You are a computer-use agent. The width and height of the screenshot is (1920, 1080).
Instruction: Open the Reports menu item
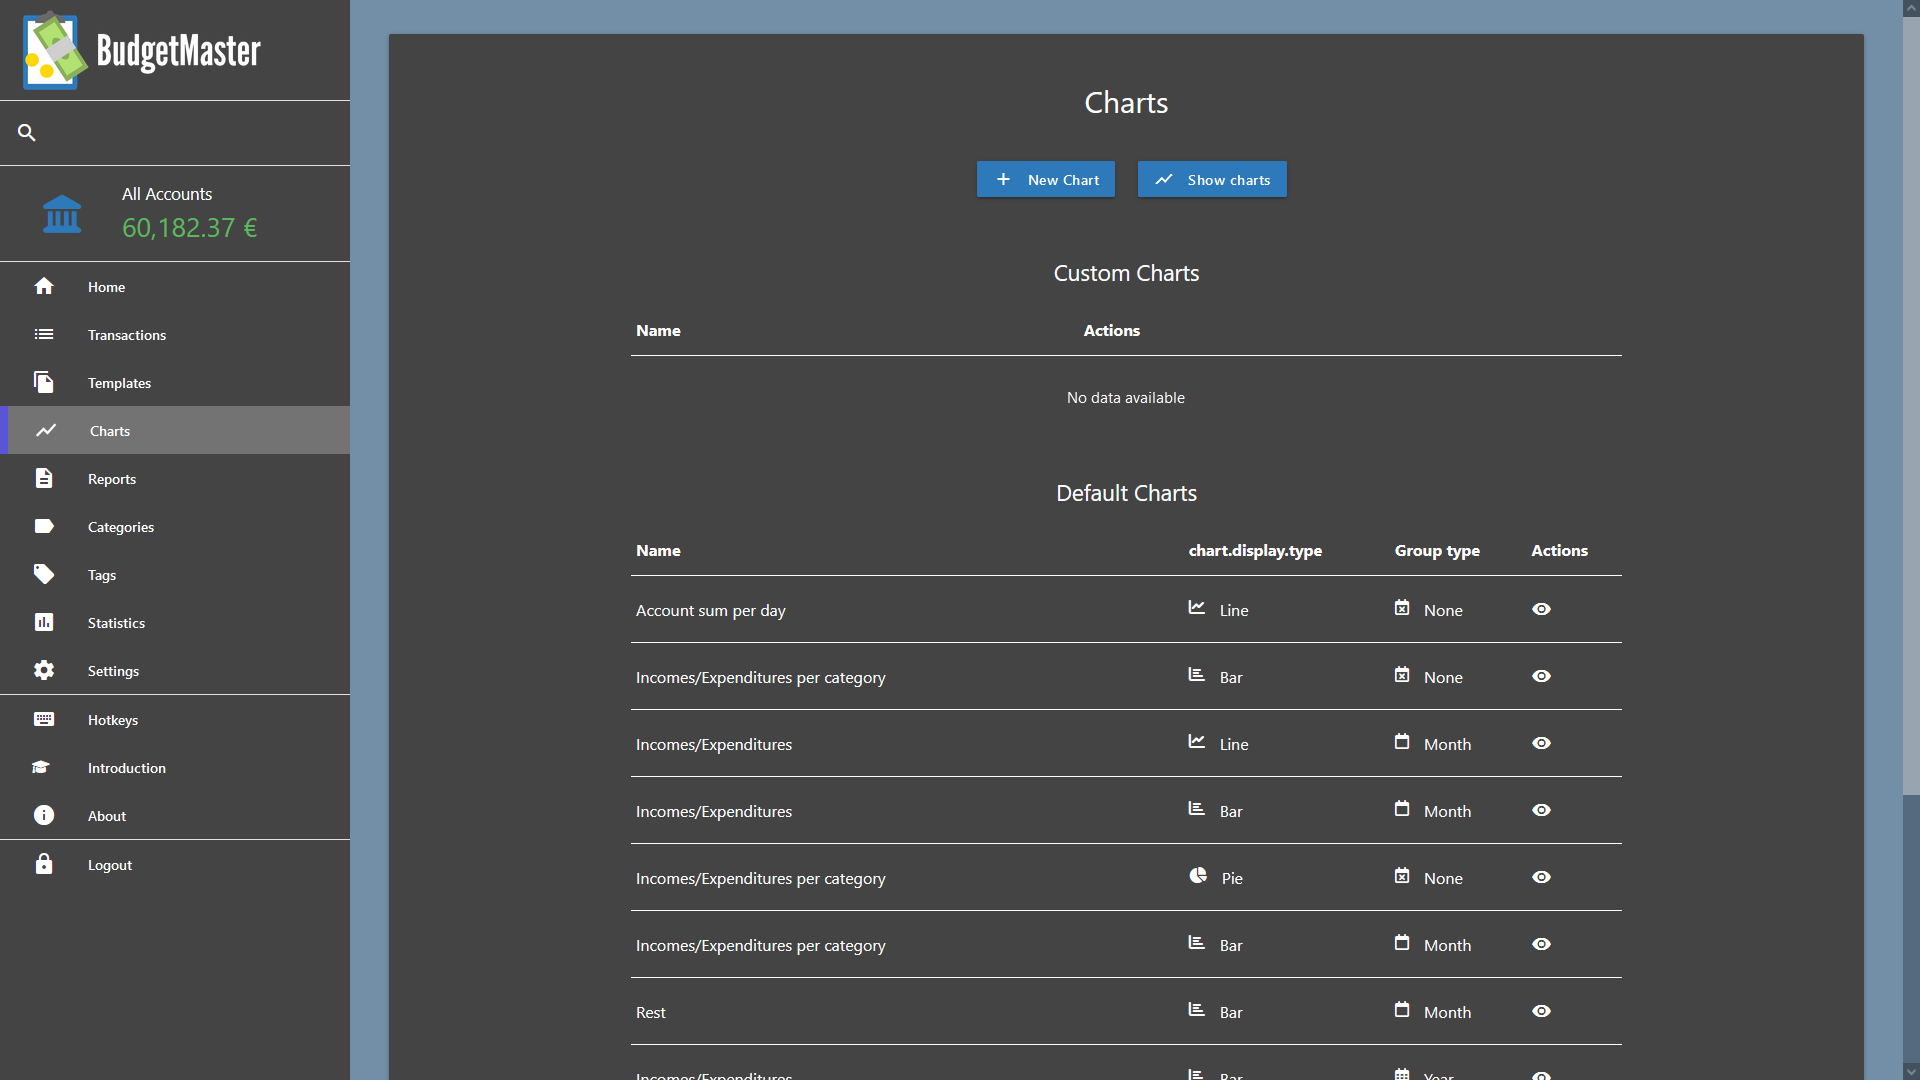(x=175, y=478)
